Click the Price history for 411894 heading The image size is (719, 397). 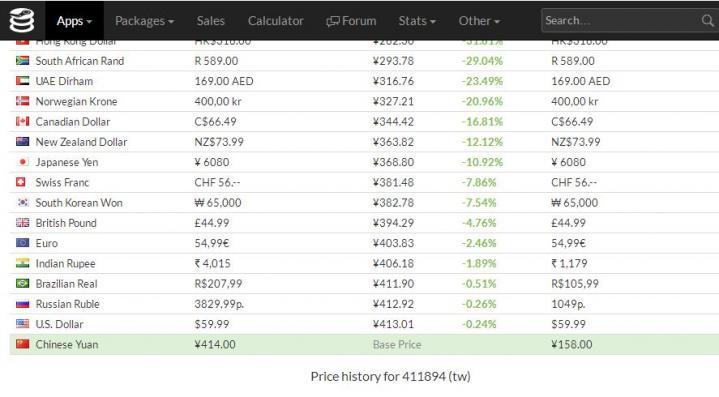[x=390, y=376]
